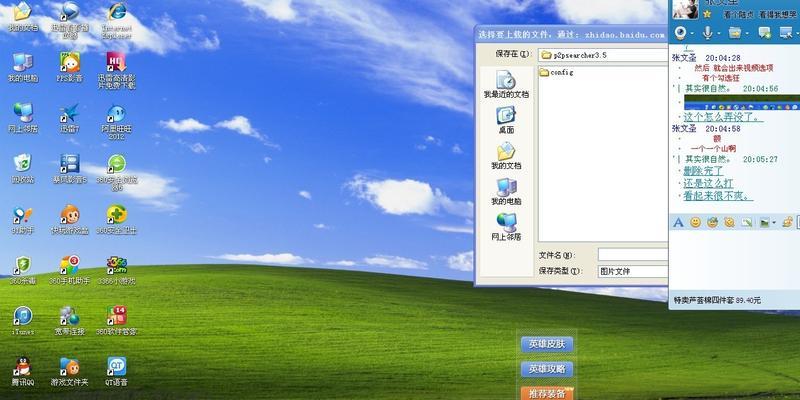Open 腾讯QQ penguin icon
Screen dimensions: 800x400
point(22,371)
